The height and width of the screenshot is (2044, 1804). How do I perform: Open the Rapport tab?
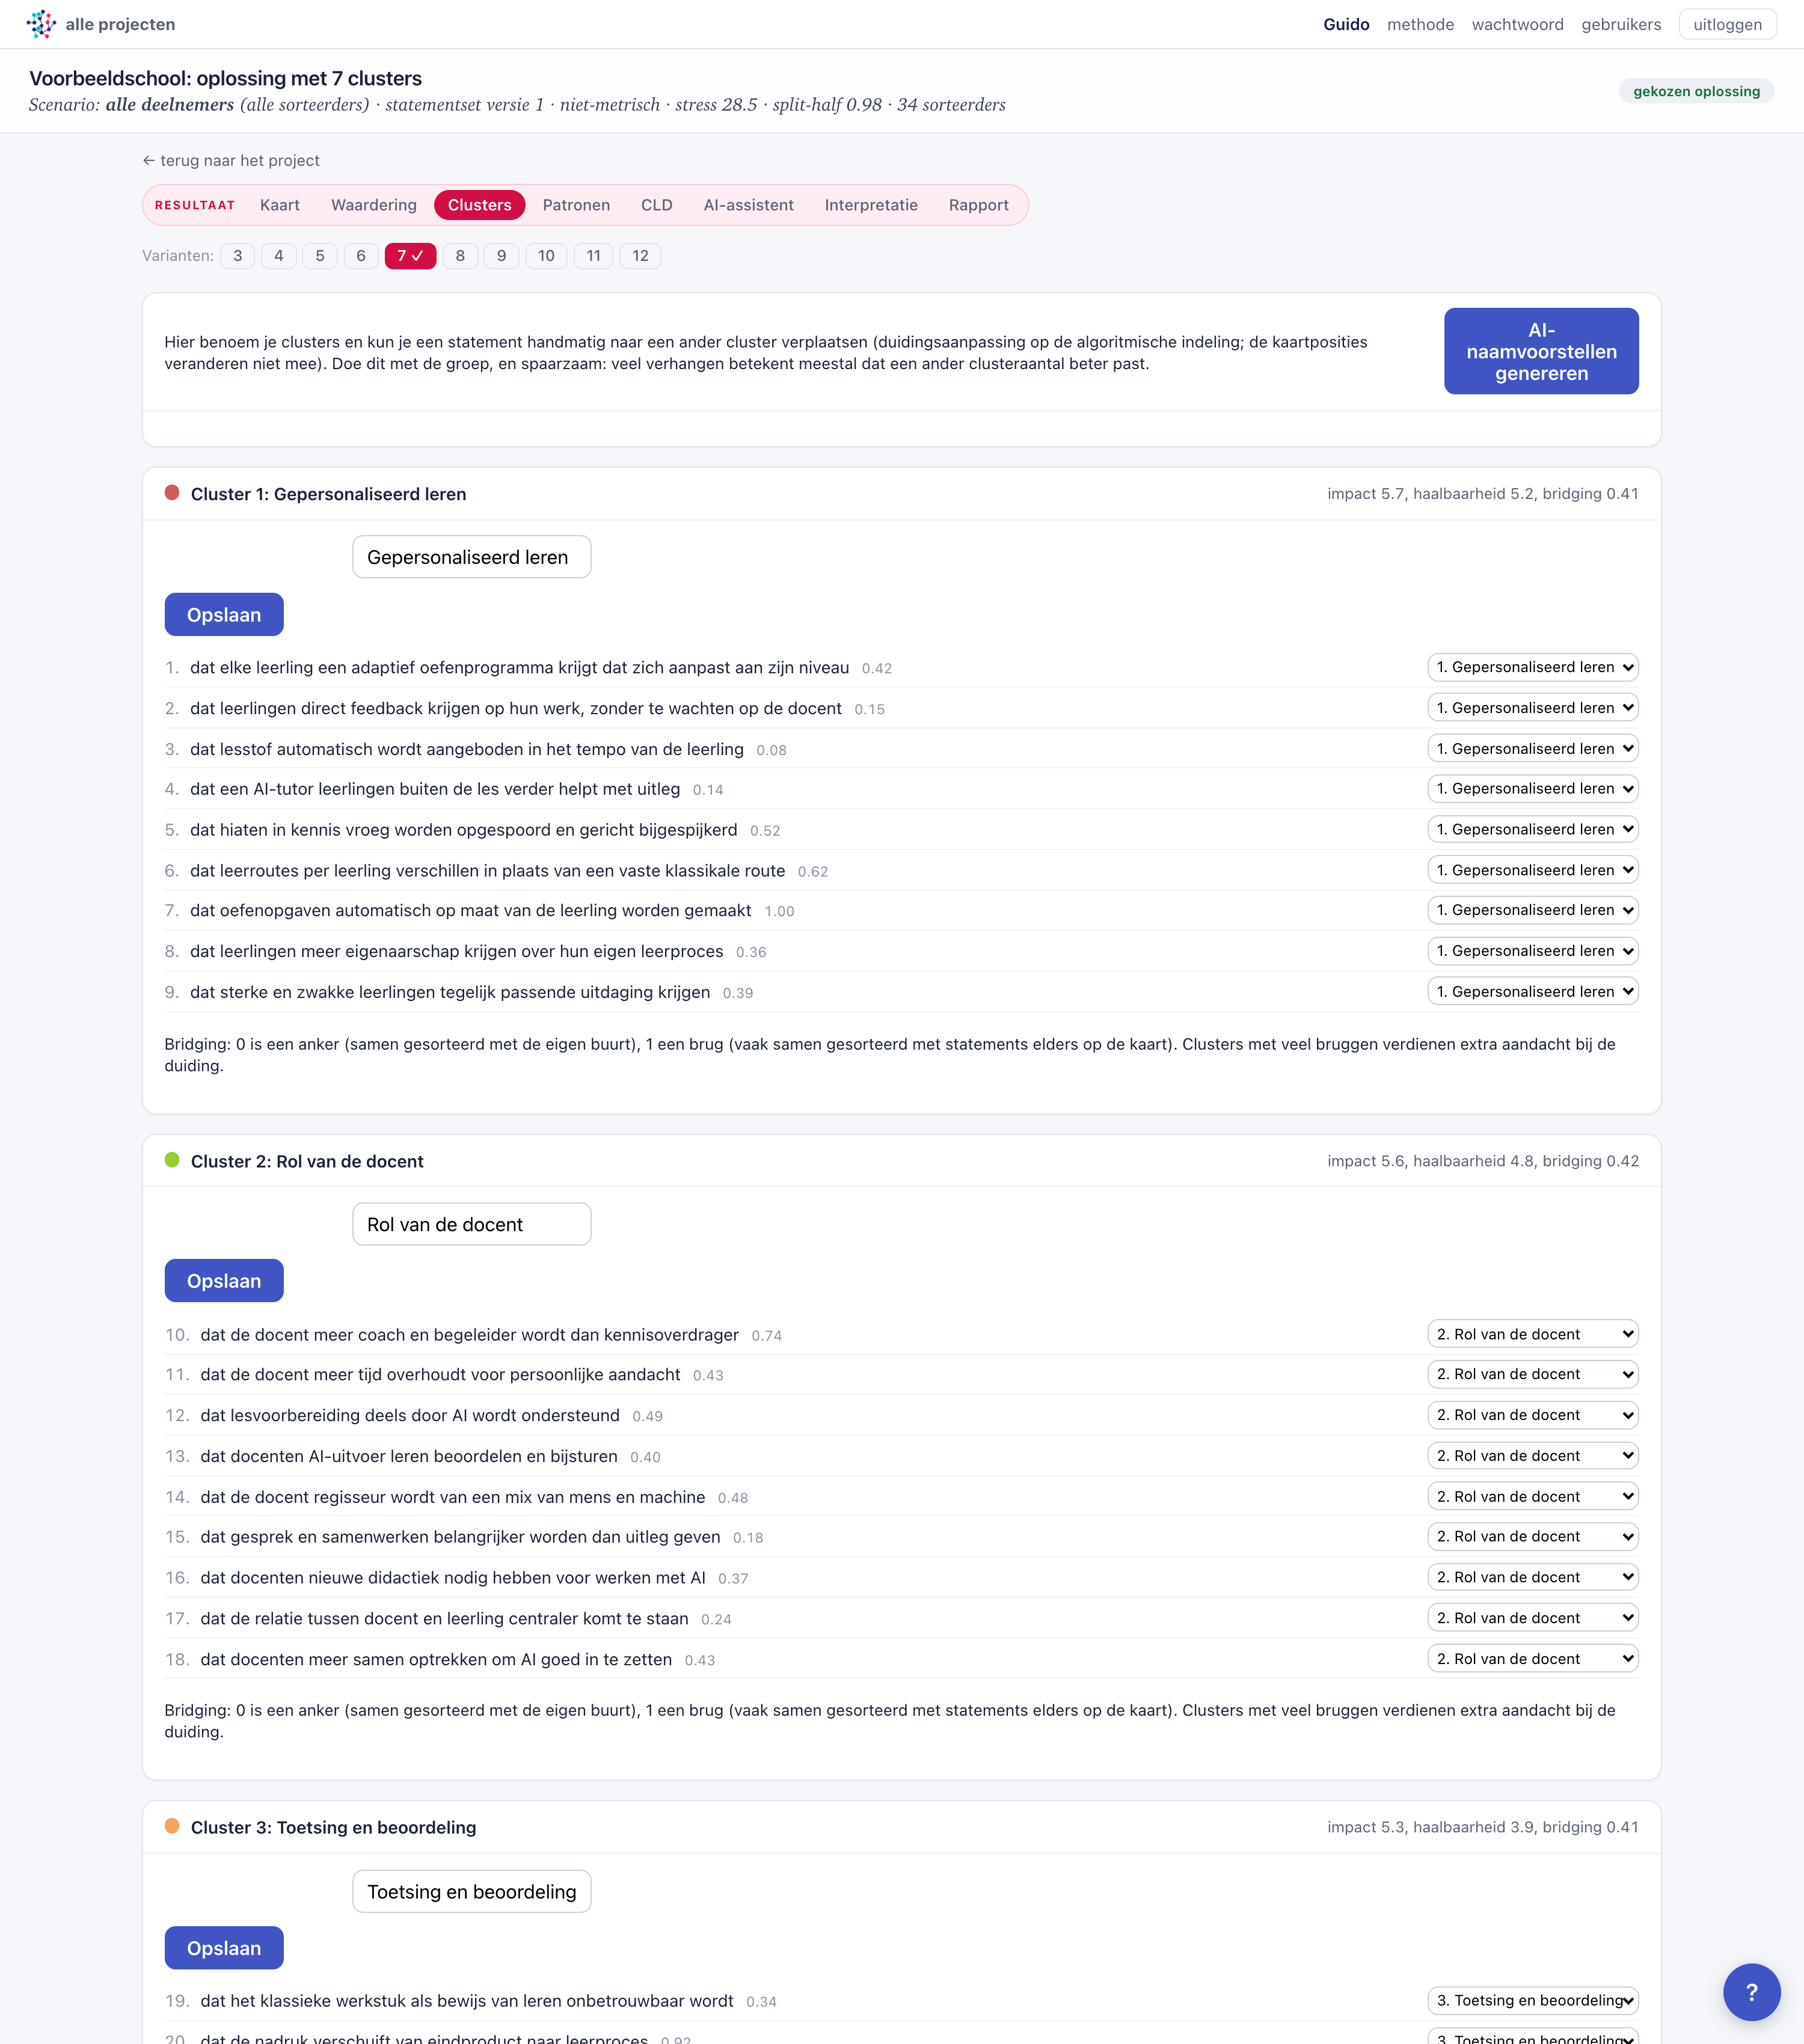point(979,205)
